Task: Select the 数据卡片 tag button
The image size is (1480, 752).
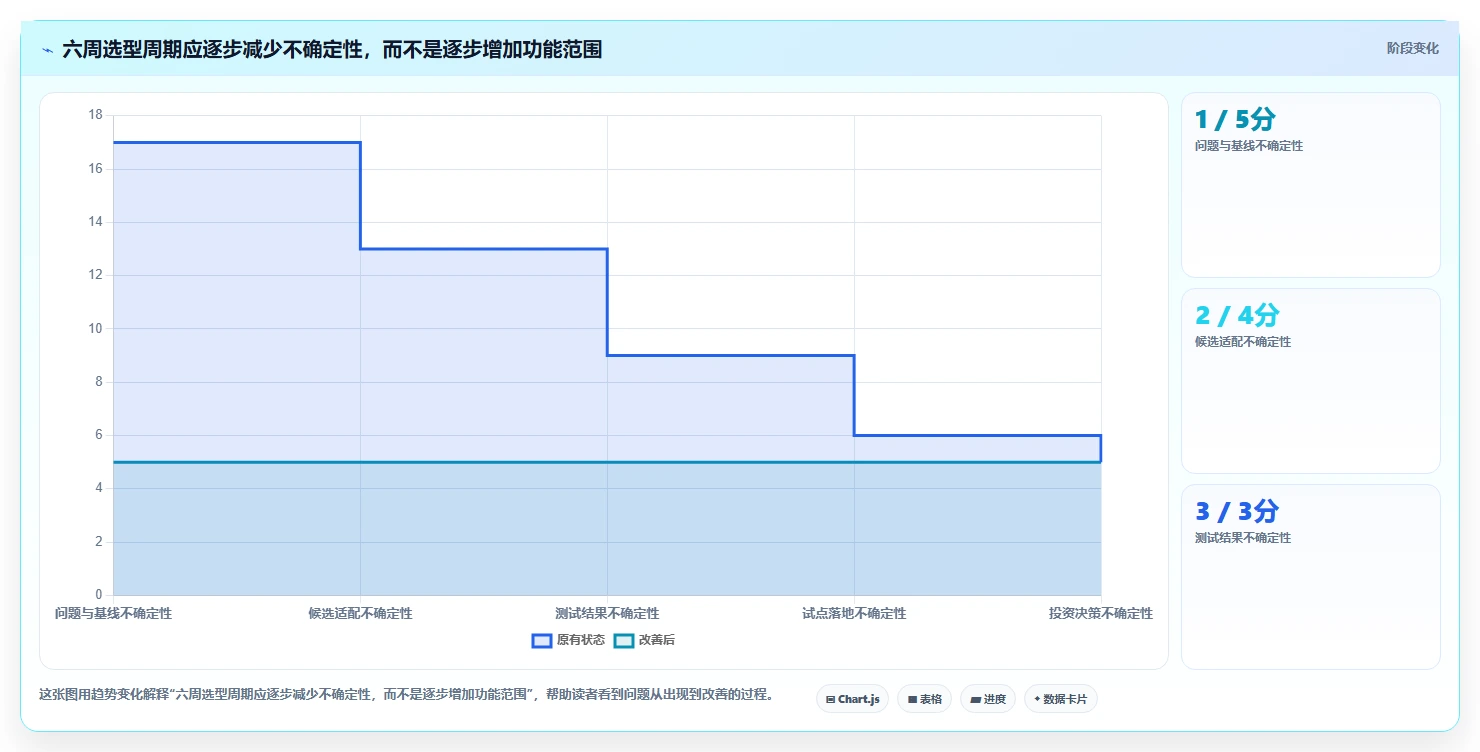Action: point(1060,699)
